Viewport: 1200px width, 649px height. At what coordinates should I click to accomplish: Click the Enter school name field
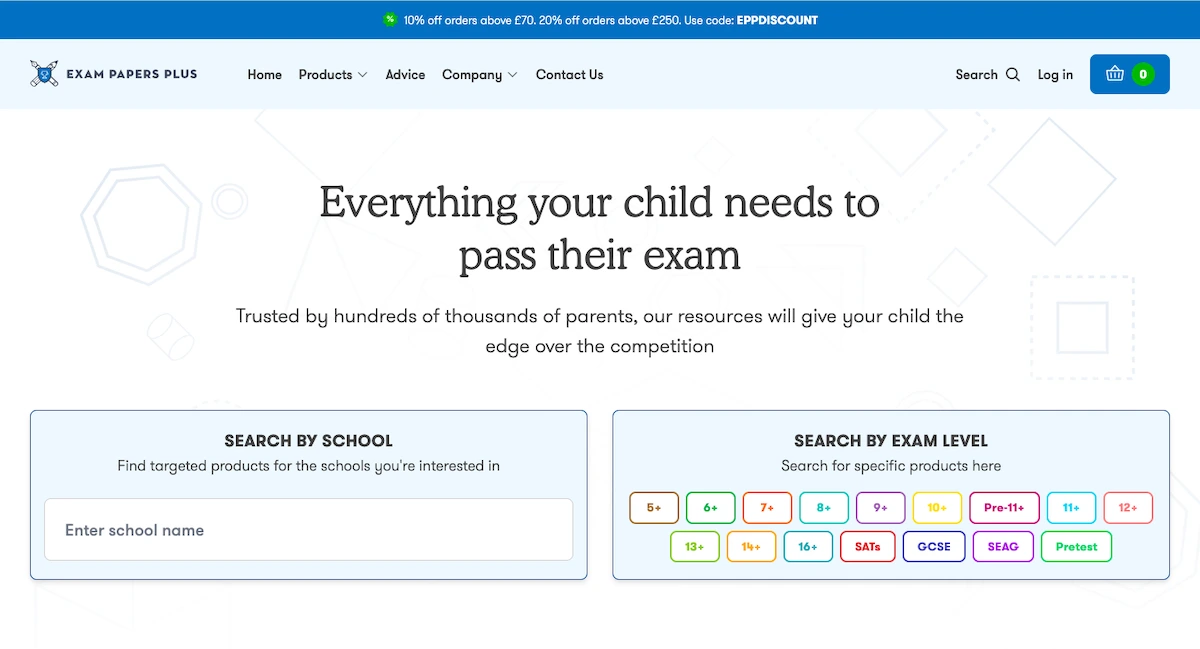tap(308, 530)
